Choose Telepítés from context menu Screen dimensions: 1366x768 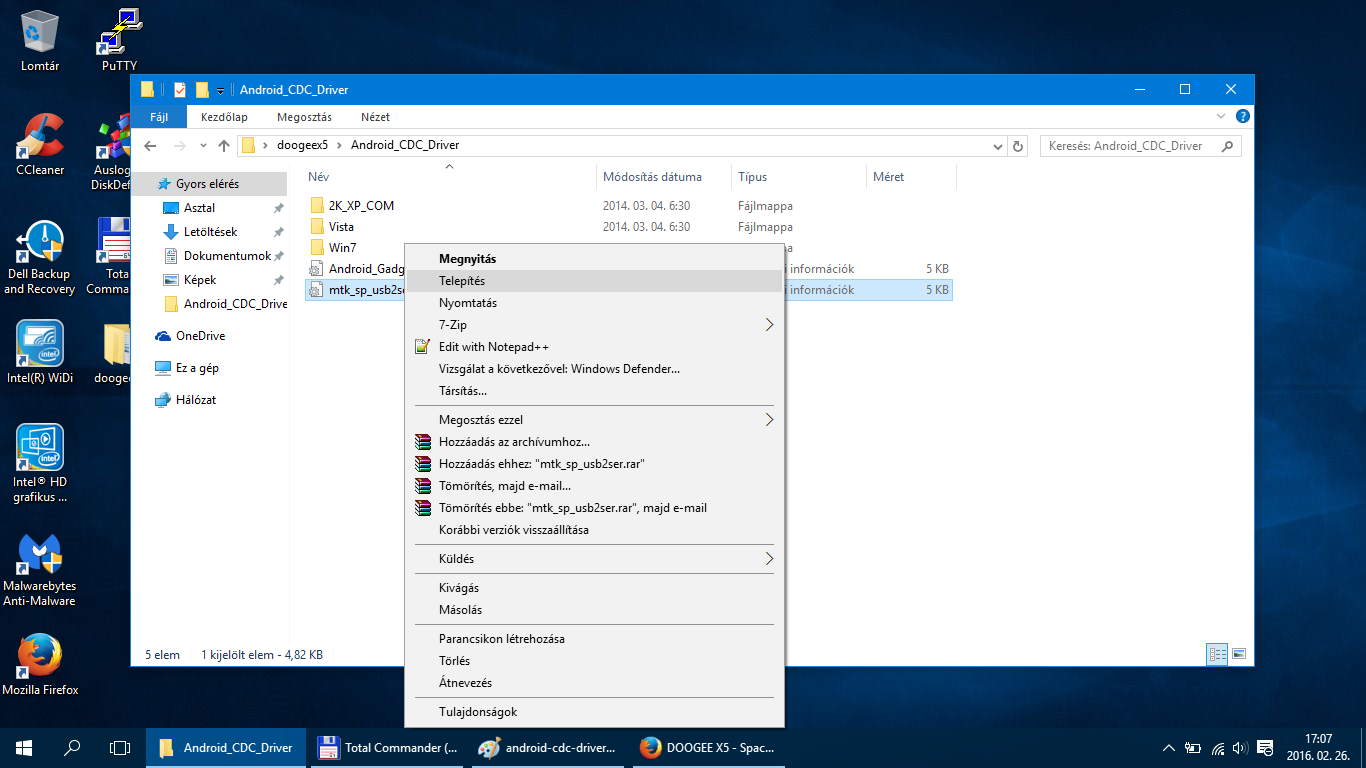point(594,281)
